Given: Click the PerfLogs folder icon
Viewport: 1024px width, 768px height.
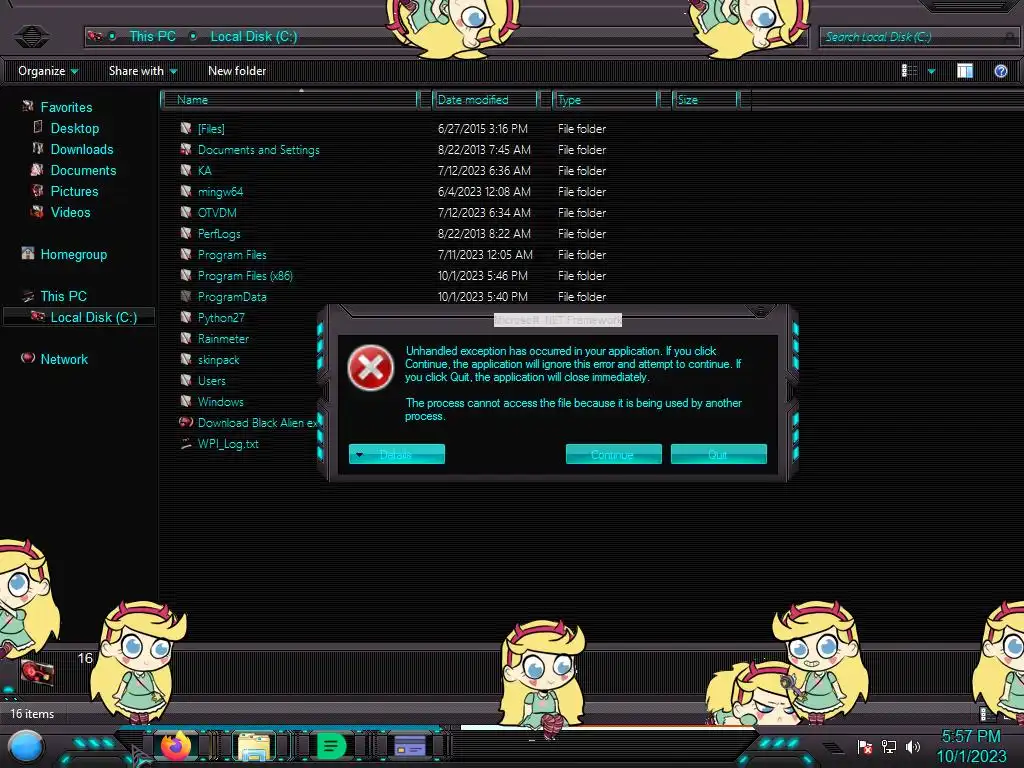Looking at the screenshot, I should point(186,233).
